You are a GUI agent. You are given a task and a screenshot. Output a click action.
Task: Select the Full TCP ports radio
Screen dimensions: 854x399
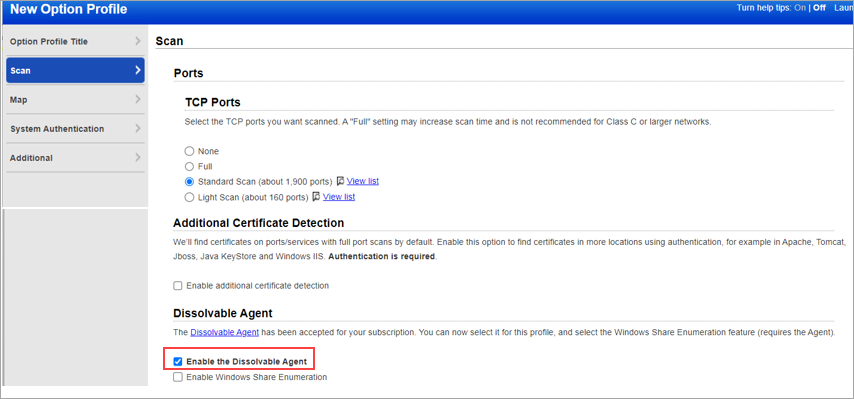coord(190,166)
